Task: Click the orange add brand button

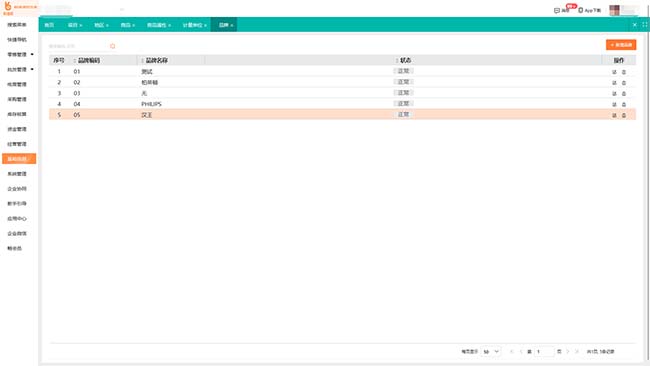Action: point(621,45)
